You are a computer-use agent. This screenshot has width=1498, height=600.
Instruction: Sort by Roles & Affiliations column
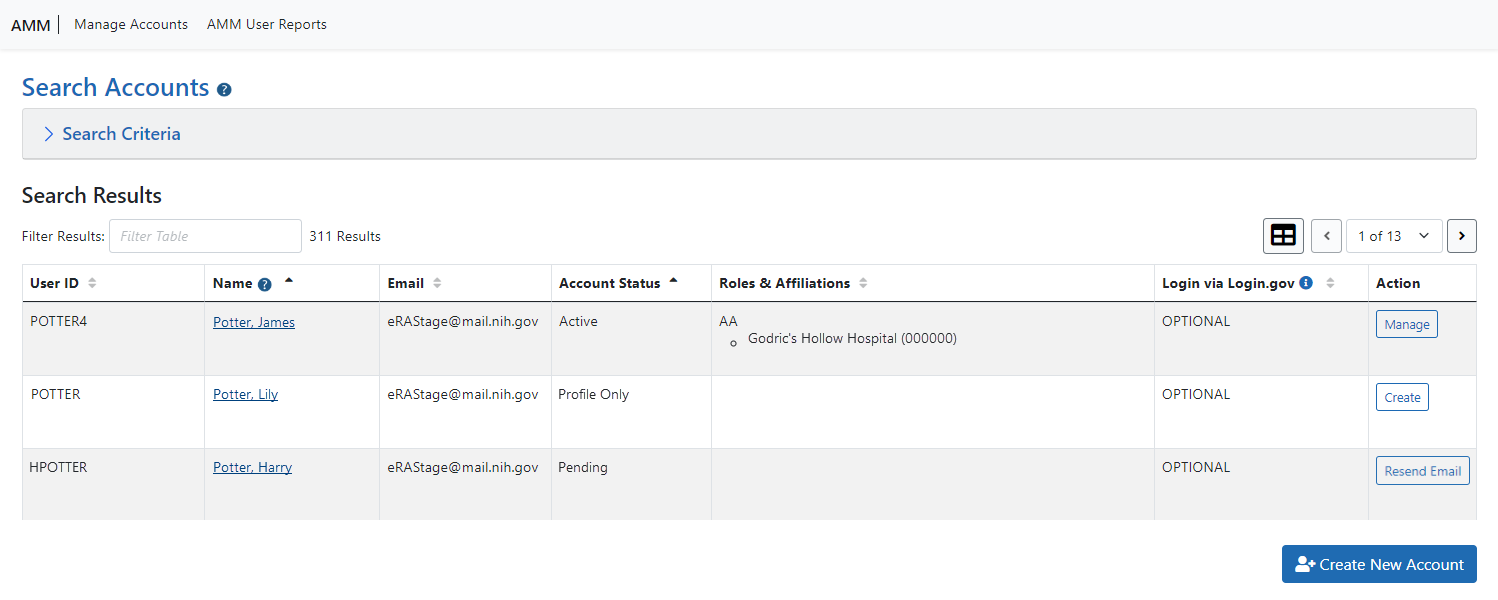(x=863, y=283)
